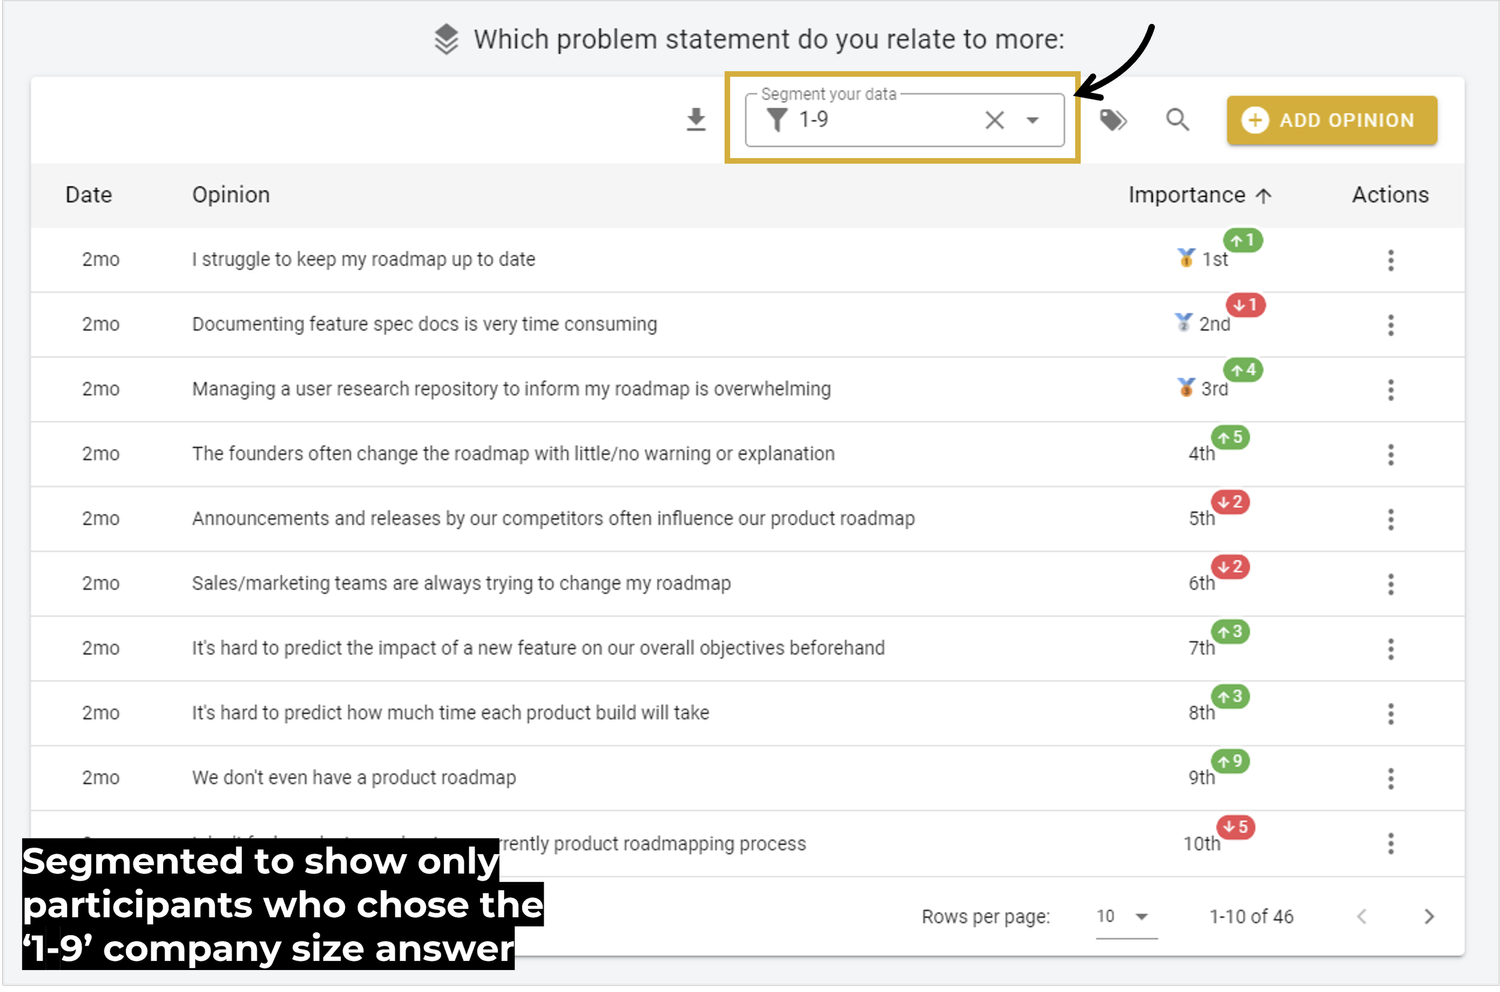The image size is (1500, 992).
Task: Click the download/export icon
Action: (x=696, y=119)
